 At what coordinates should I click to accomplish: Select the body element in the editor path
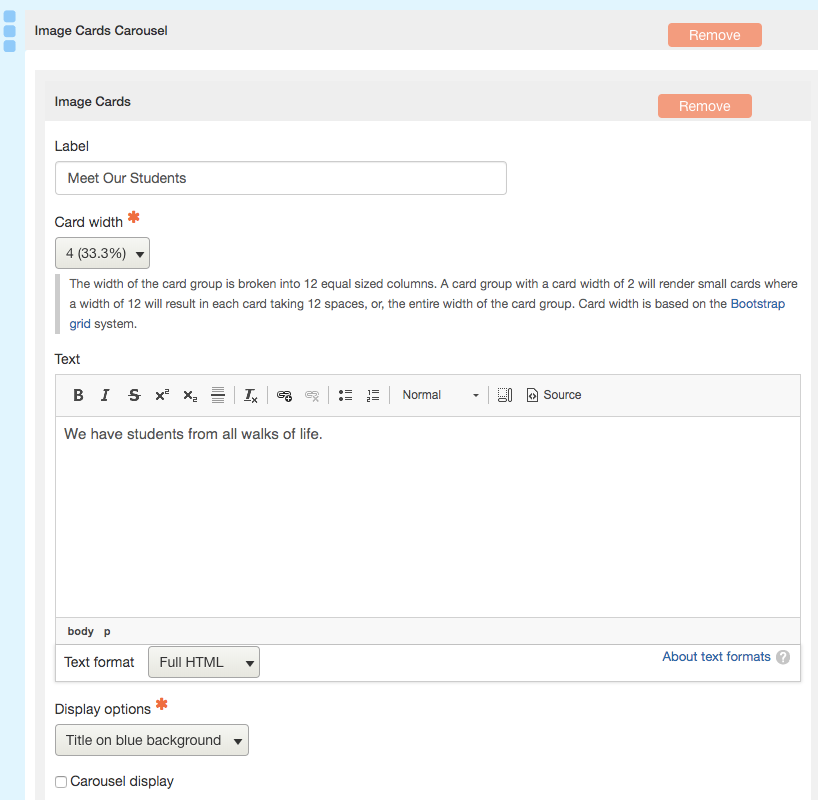[x=80, y=630]
